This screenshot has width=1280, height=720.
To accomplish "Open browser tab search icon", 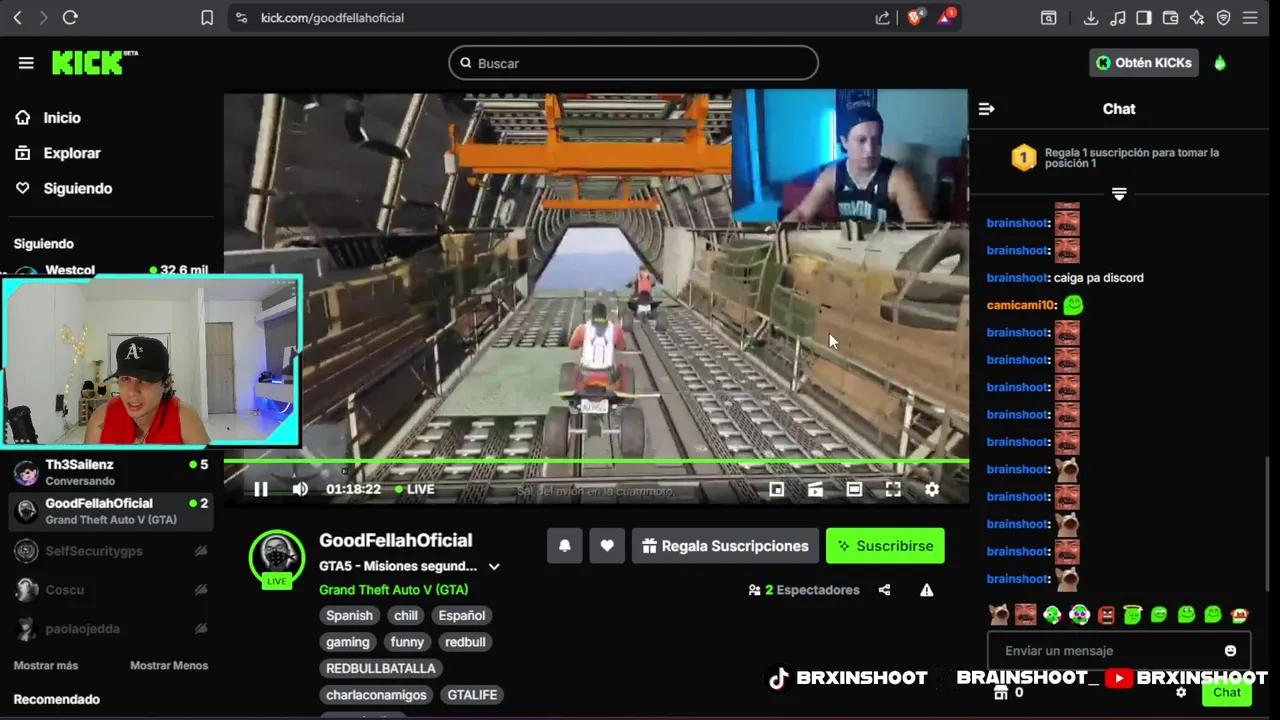I will point(1048,18).
